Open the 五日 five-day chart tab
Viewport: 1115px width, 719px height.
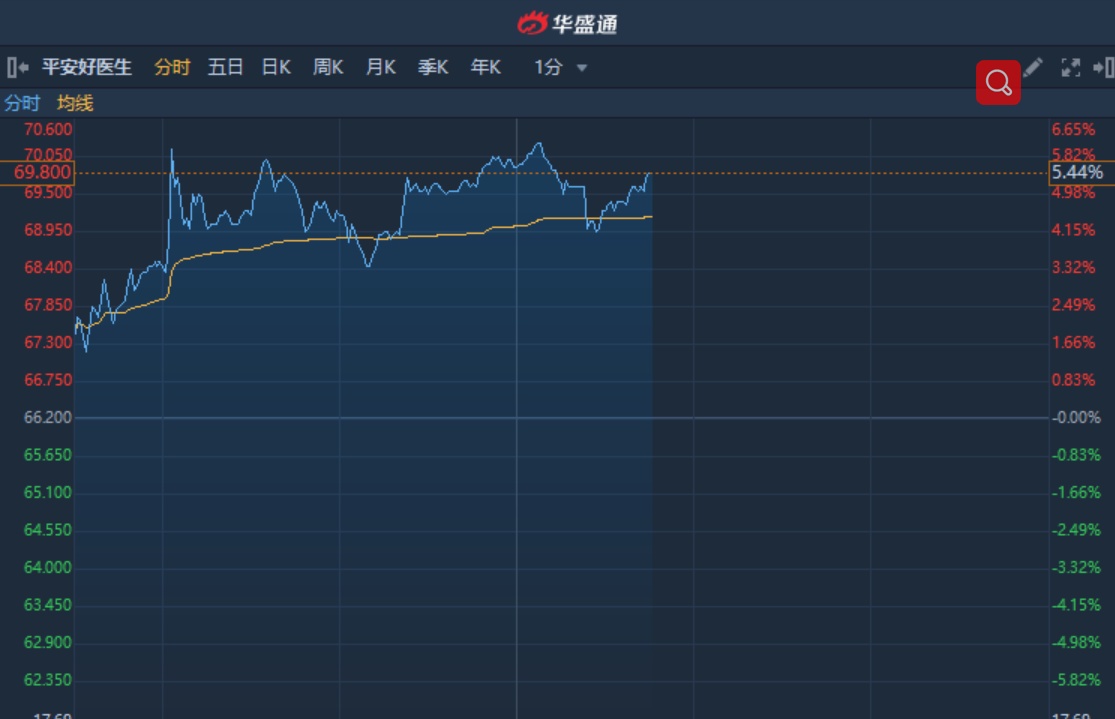point(225,68)
